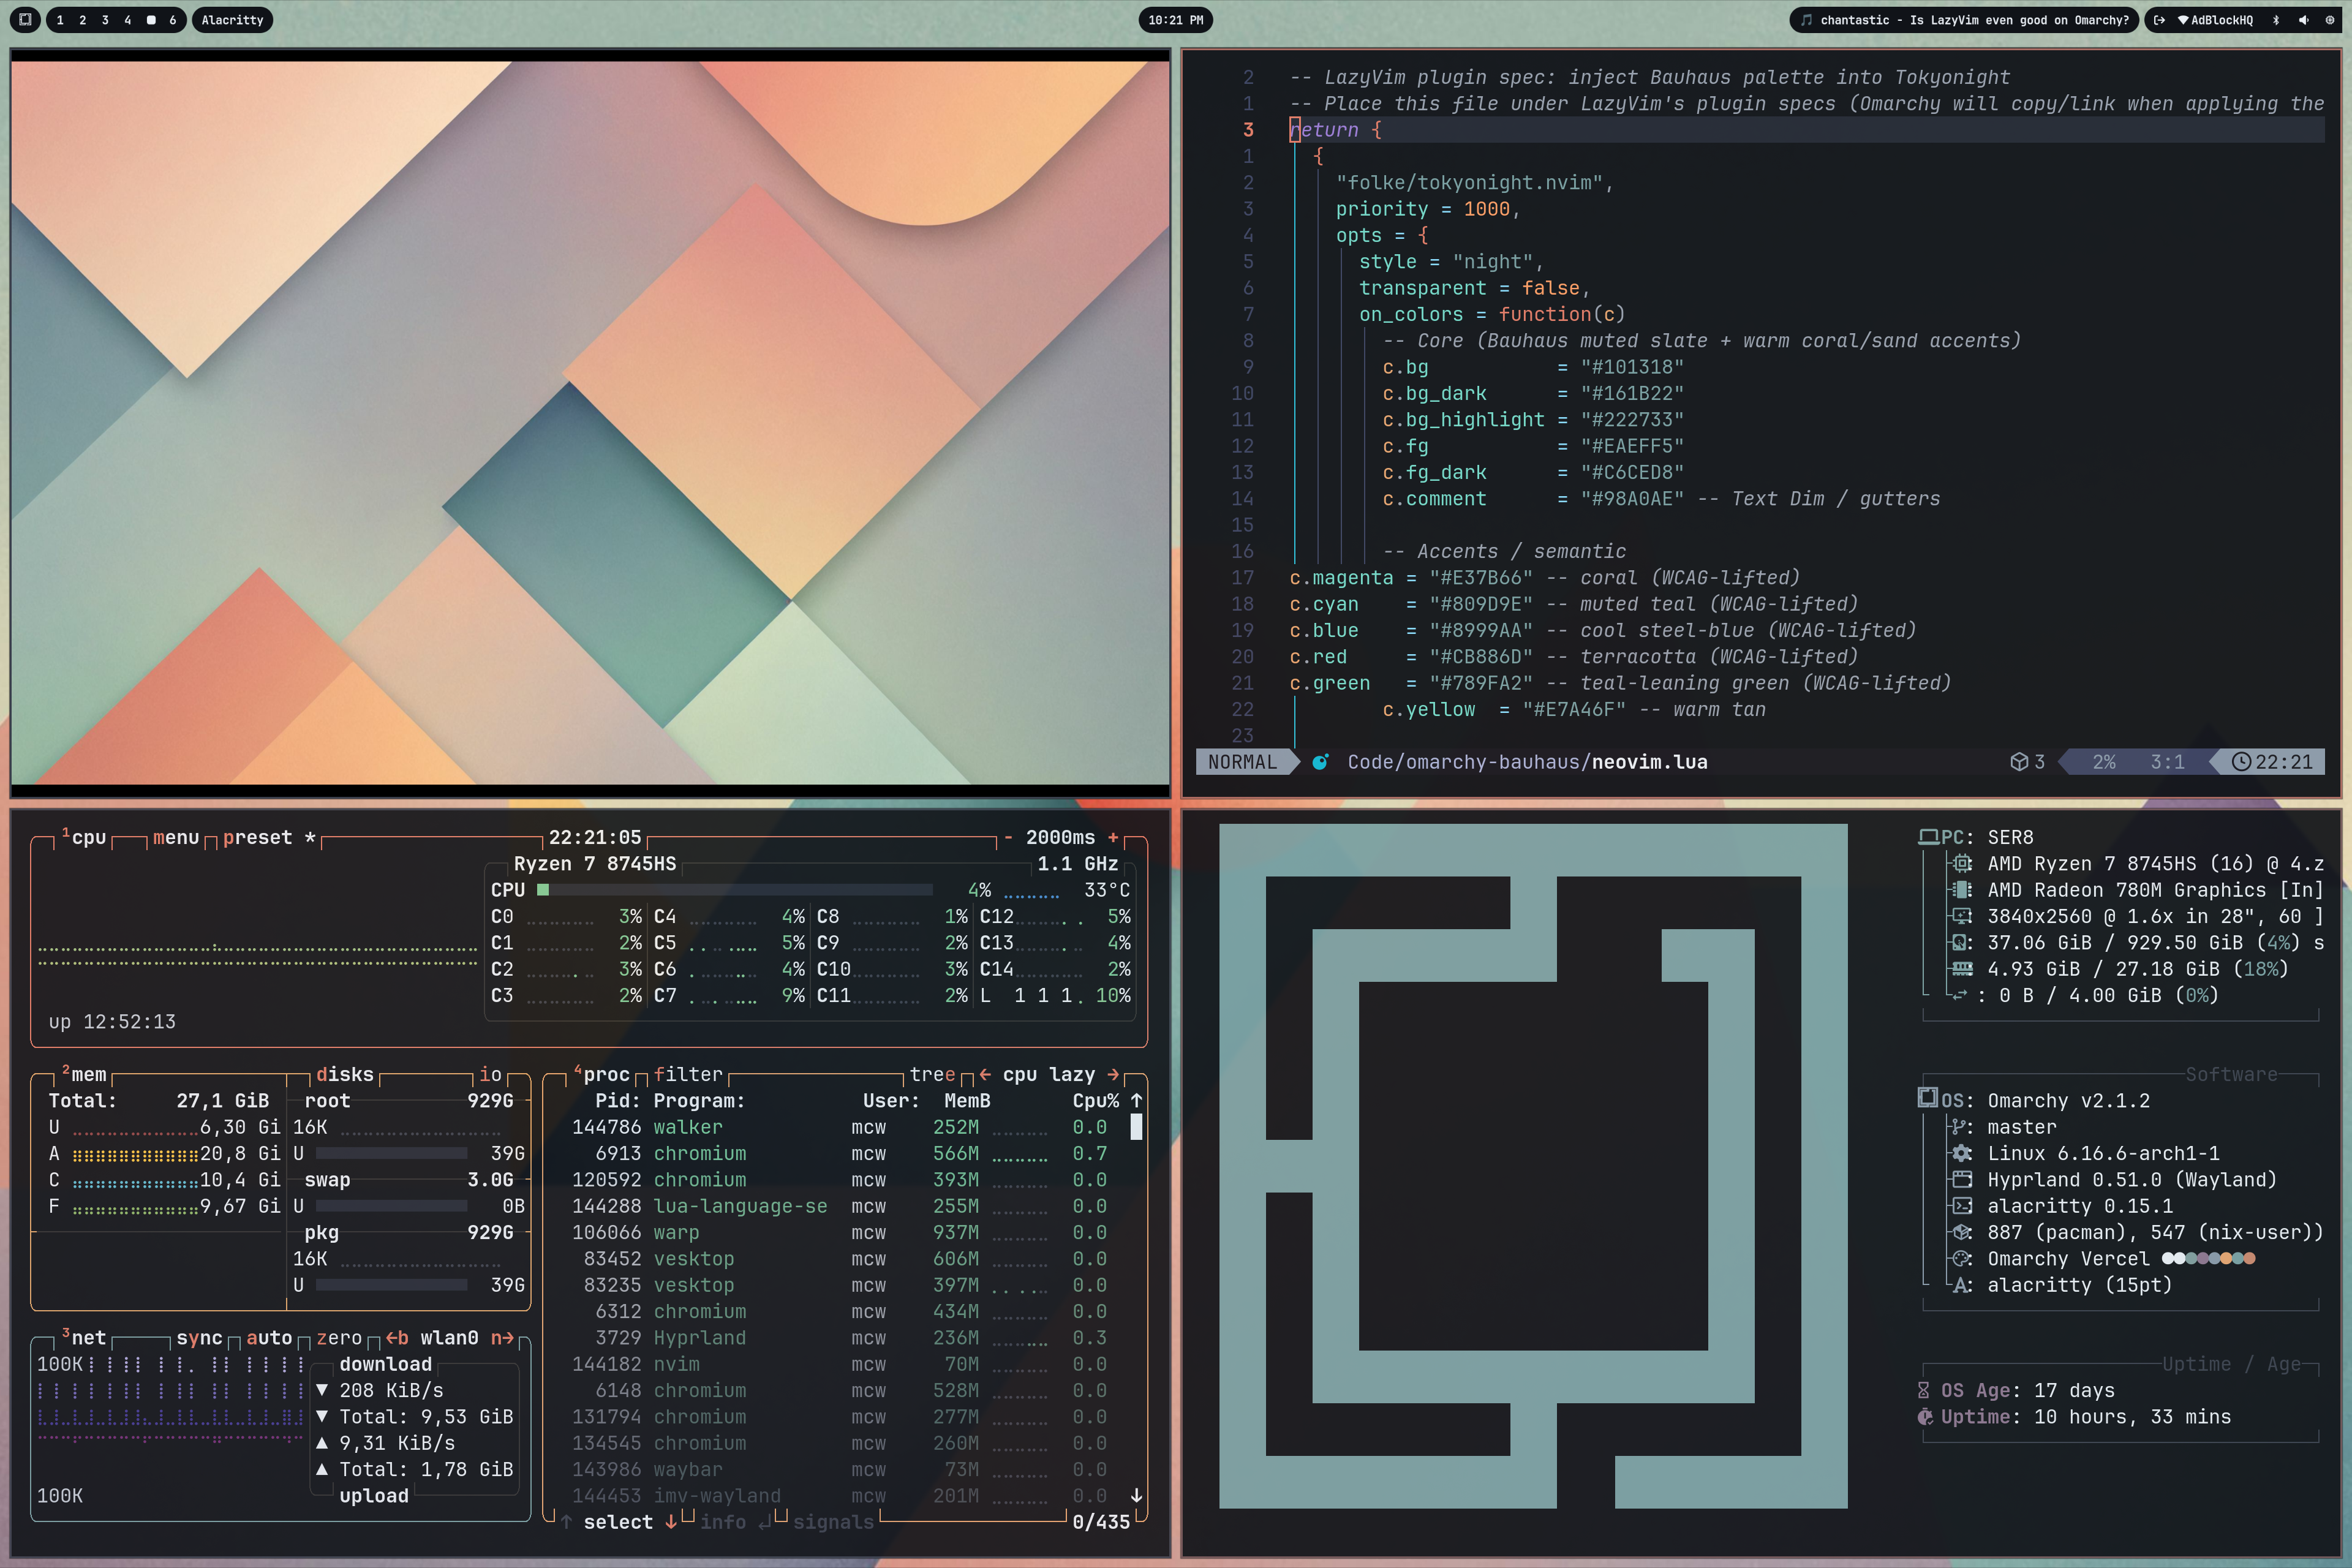Viewport: 2352px width, 1568px height.
Task: Toggle sync in the btop net panel
Action: tap(199, 1338)
